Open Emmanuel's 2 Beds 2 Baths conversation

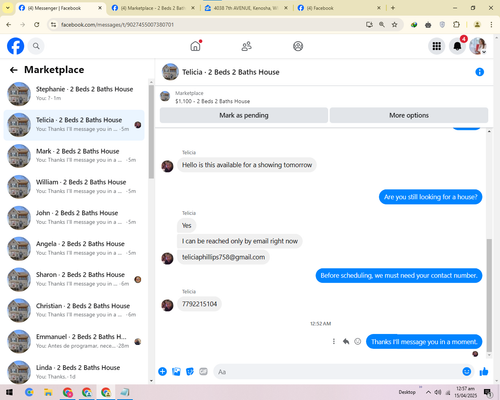[74, 341]
